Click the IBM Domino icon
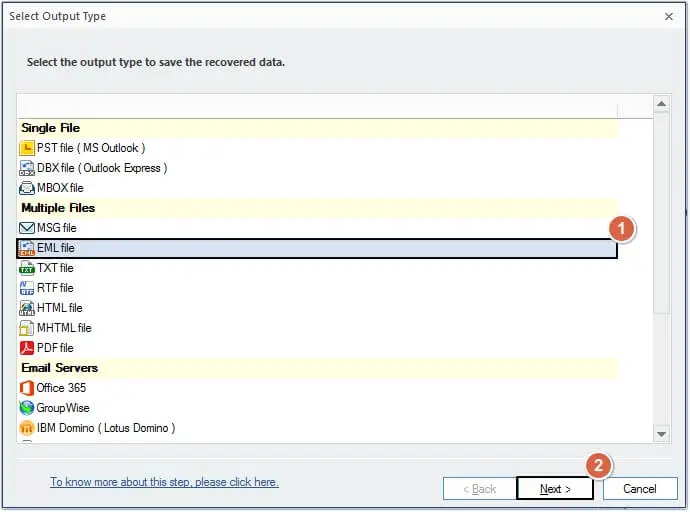 (27, 428)
